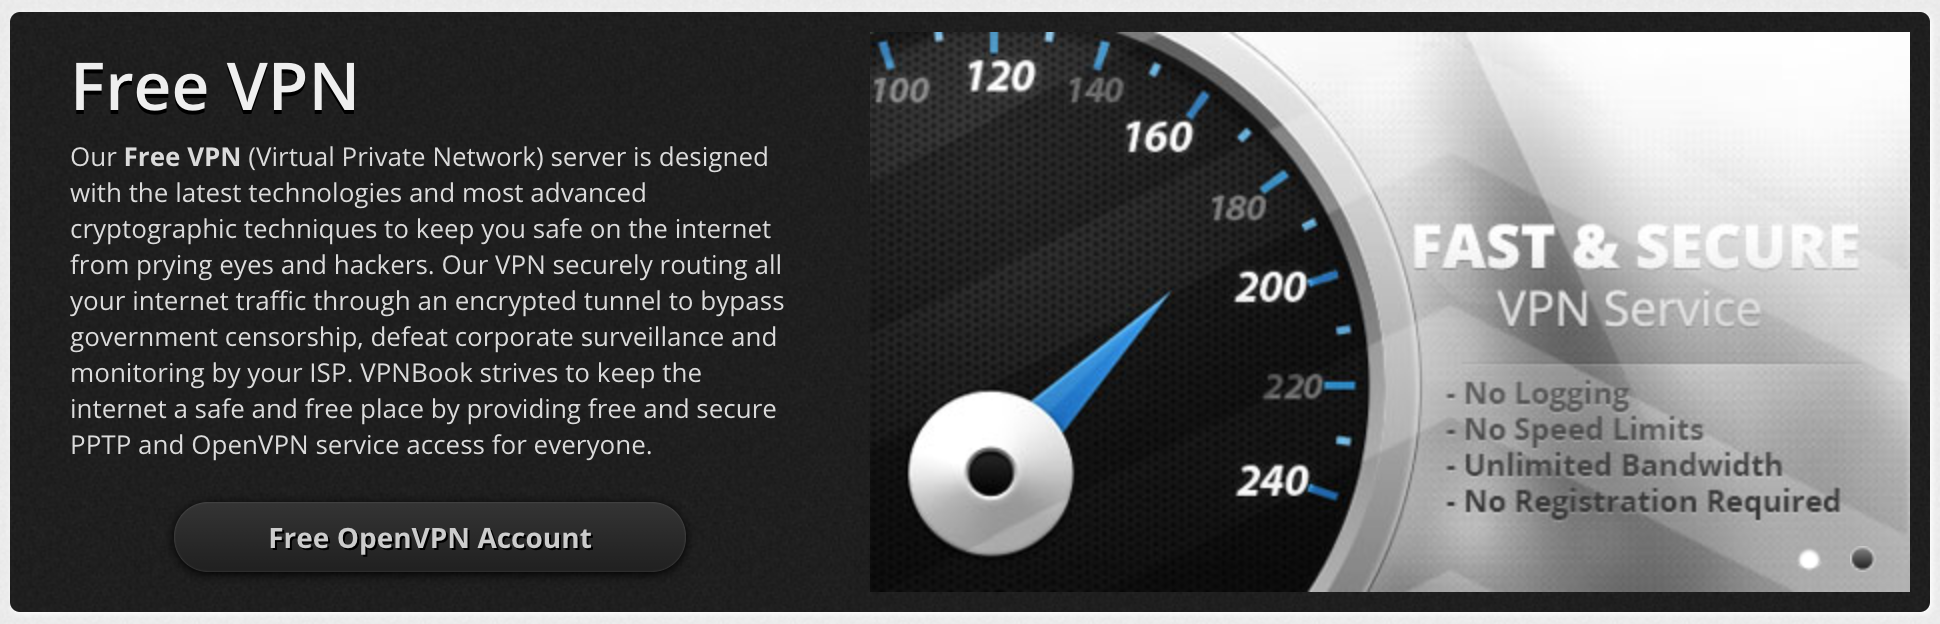Click the No Speed Limits feature line
Viewport: 1940px width, 624px height.
coord(1574,430)
